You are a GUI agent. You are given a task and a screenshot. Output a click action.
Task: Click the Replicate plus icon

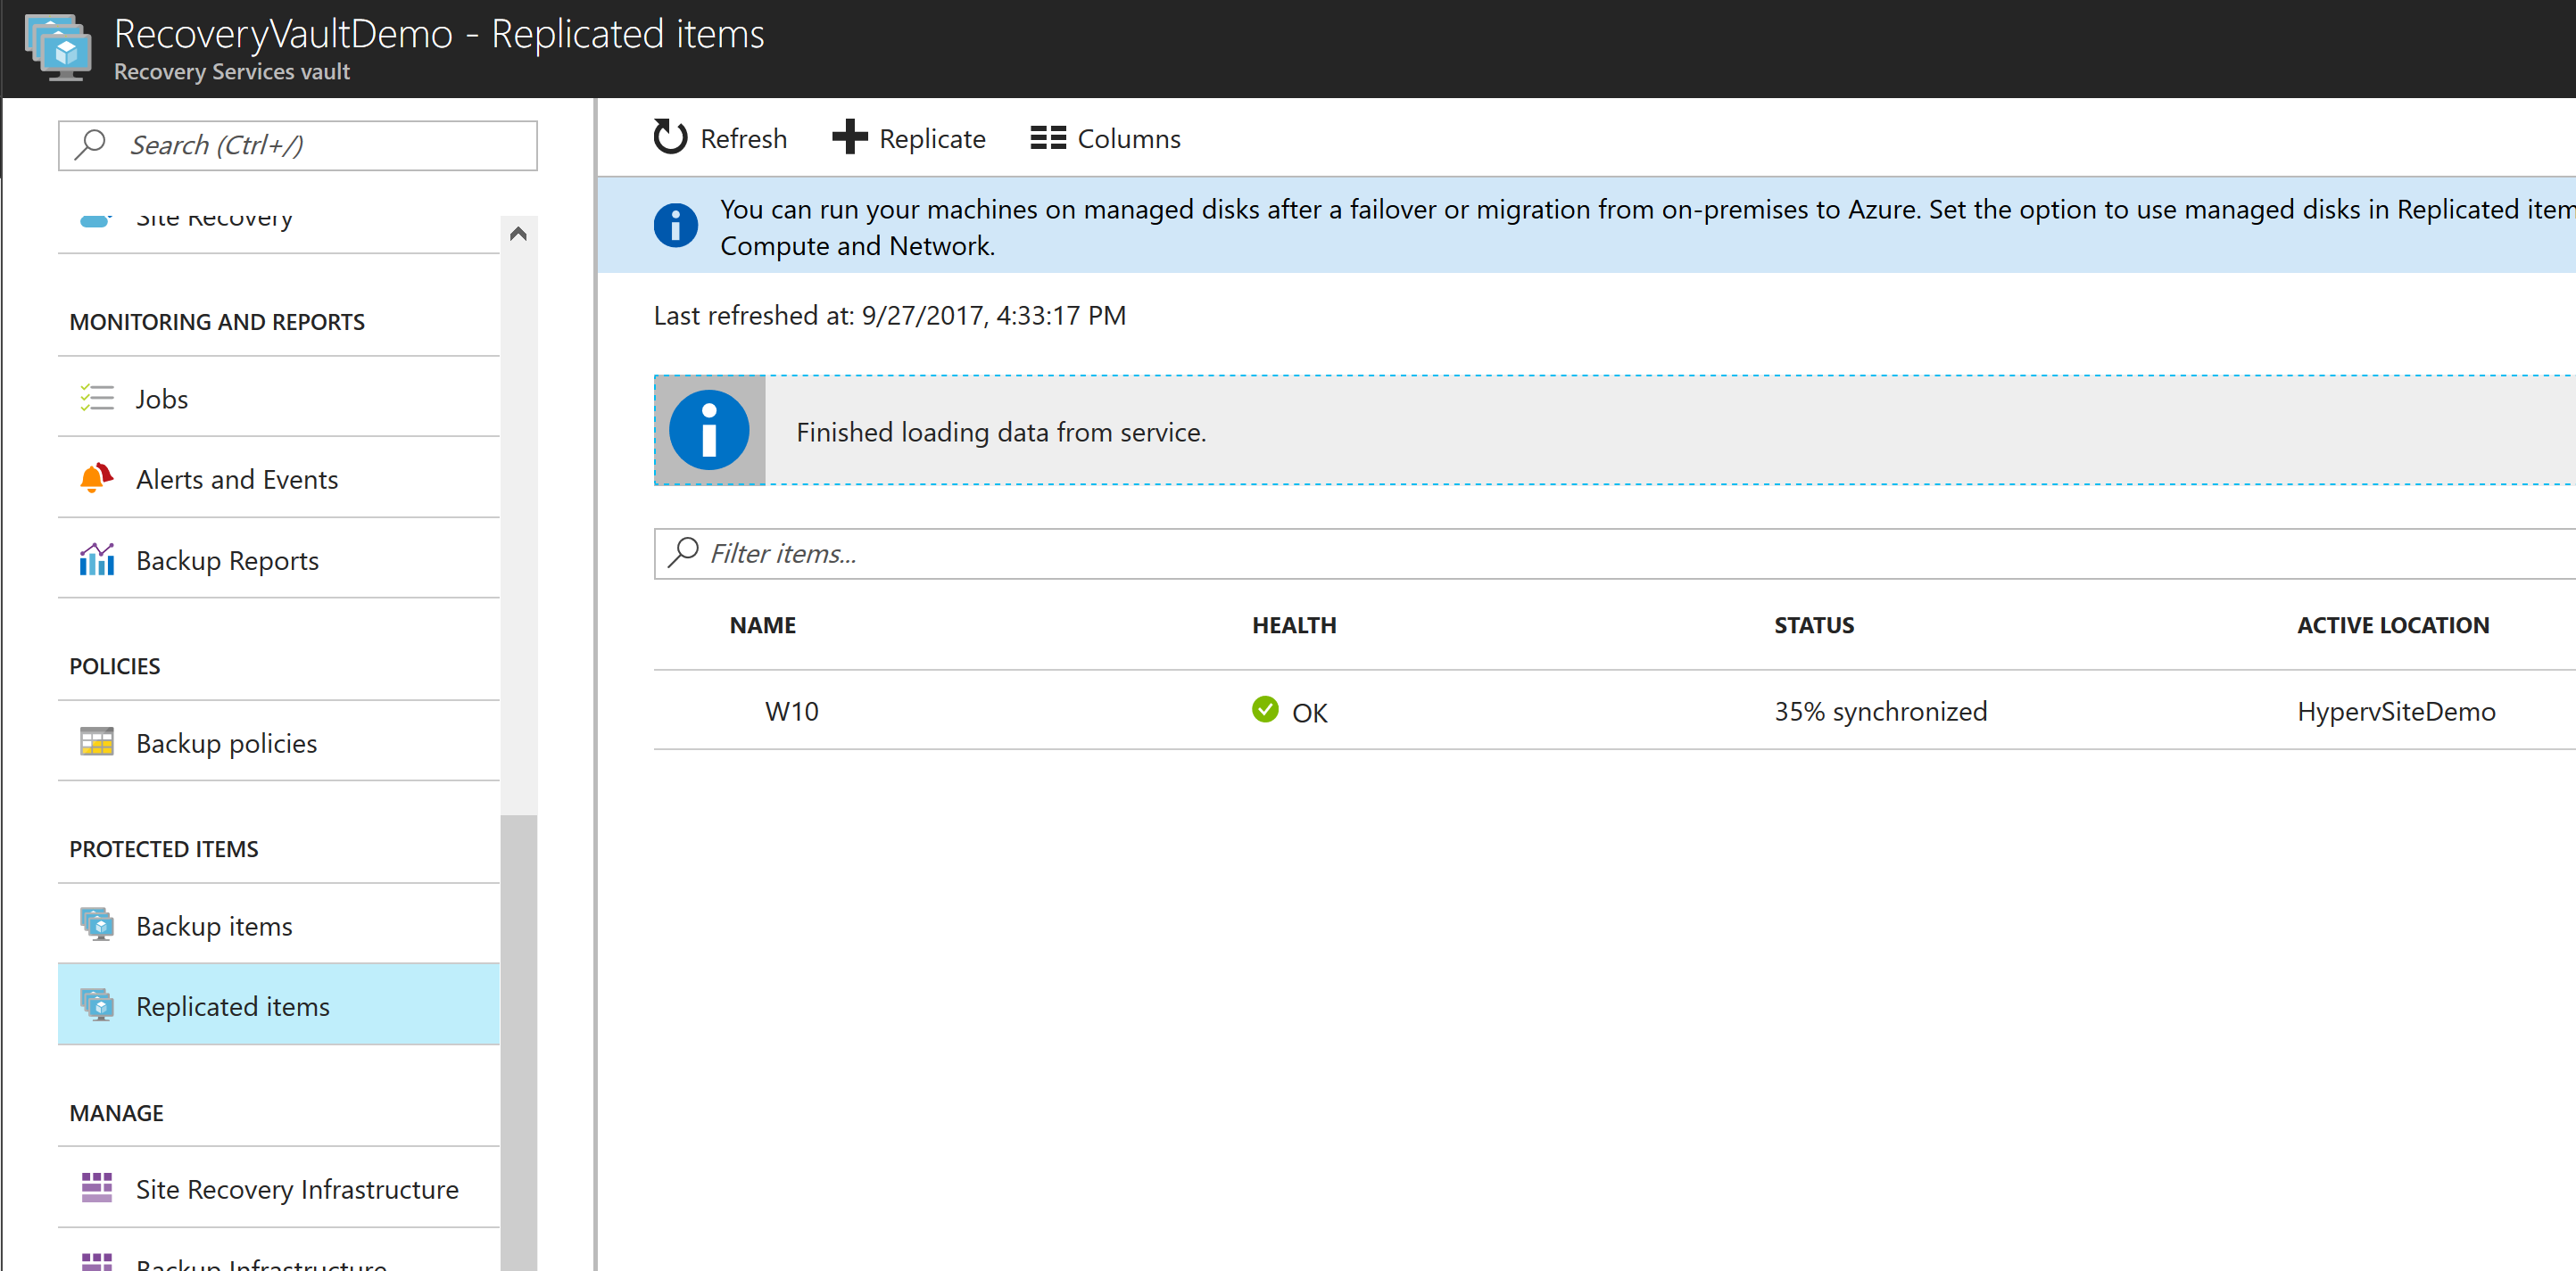pos(849,137)
